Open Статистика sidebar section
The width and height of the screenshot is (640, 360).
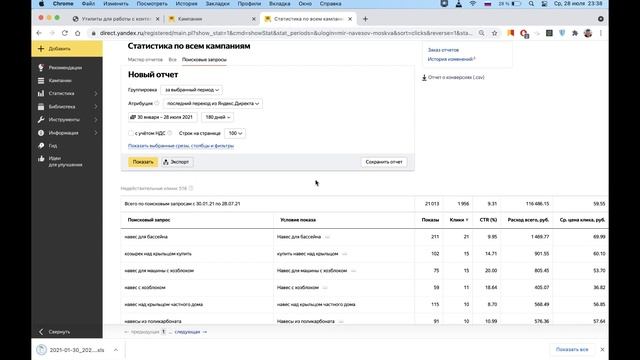[x=62, y=93]
